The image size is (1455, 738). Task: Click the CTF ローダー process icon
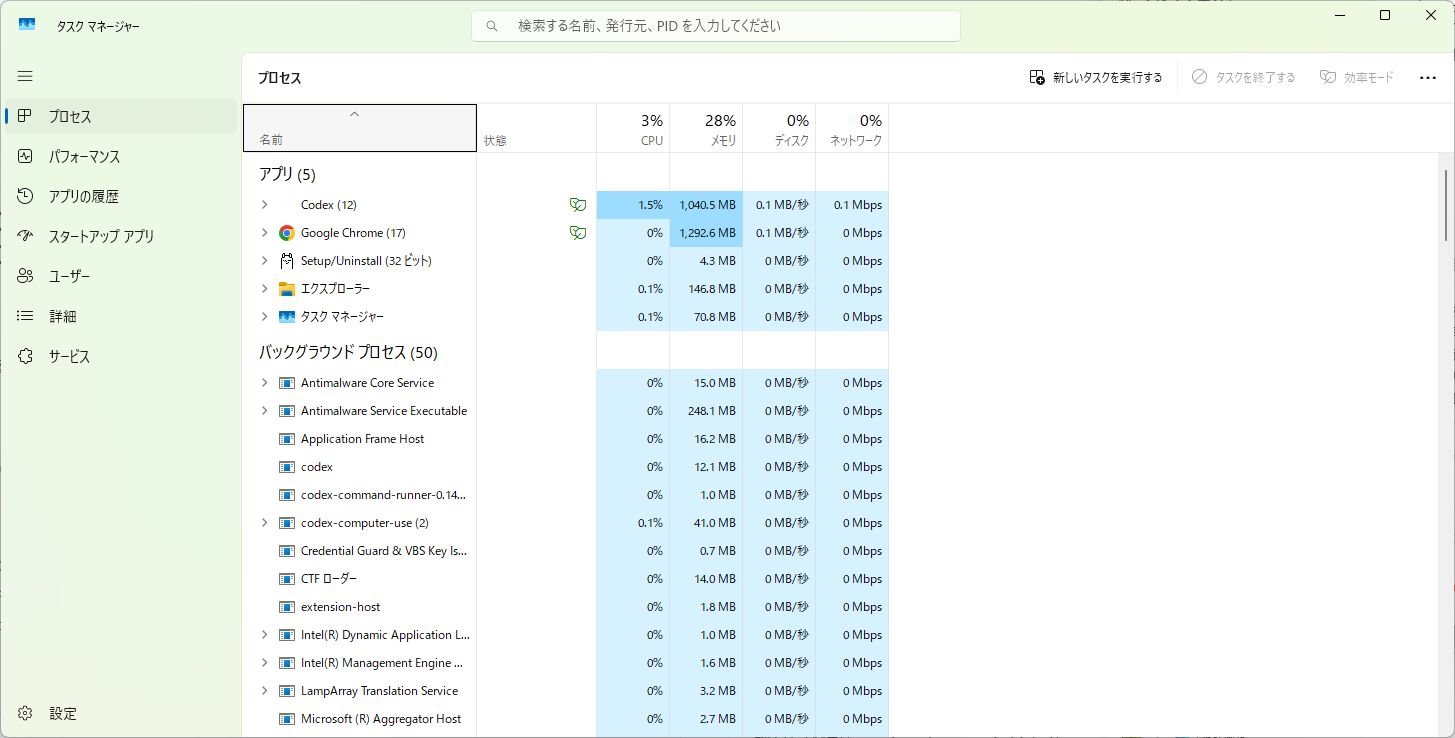pos(287,579)
